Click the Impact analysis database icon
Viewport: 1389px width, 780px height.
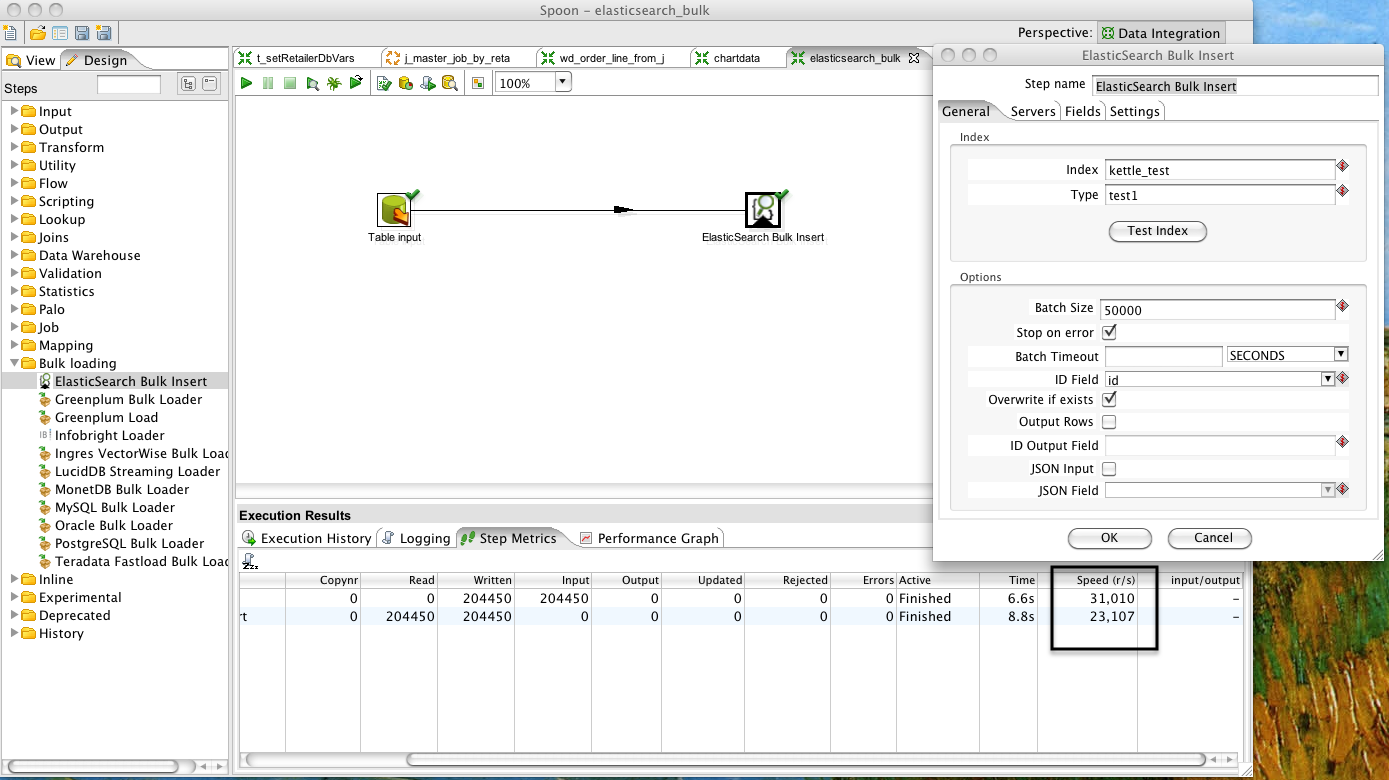(406, 83)
